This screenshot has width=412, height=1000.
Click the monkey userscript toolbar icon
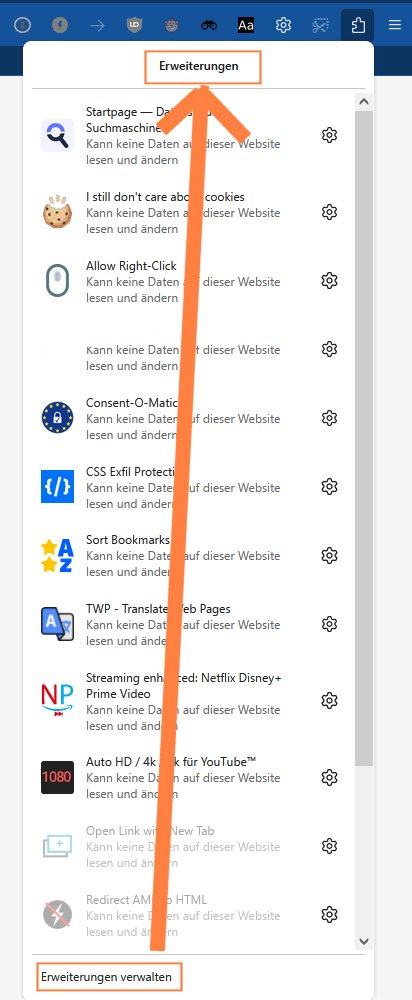pos(172,26)
